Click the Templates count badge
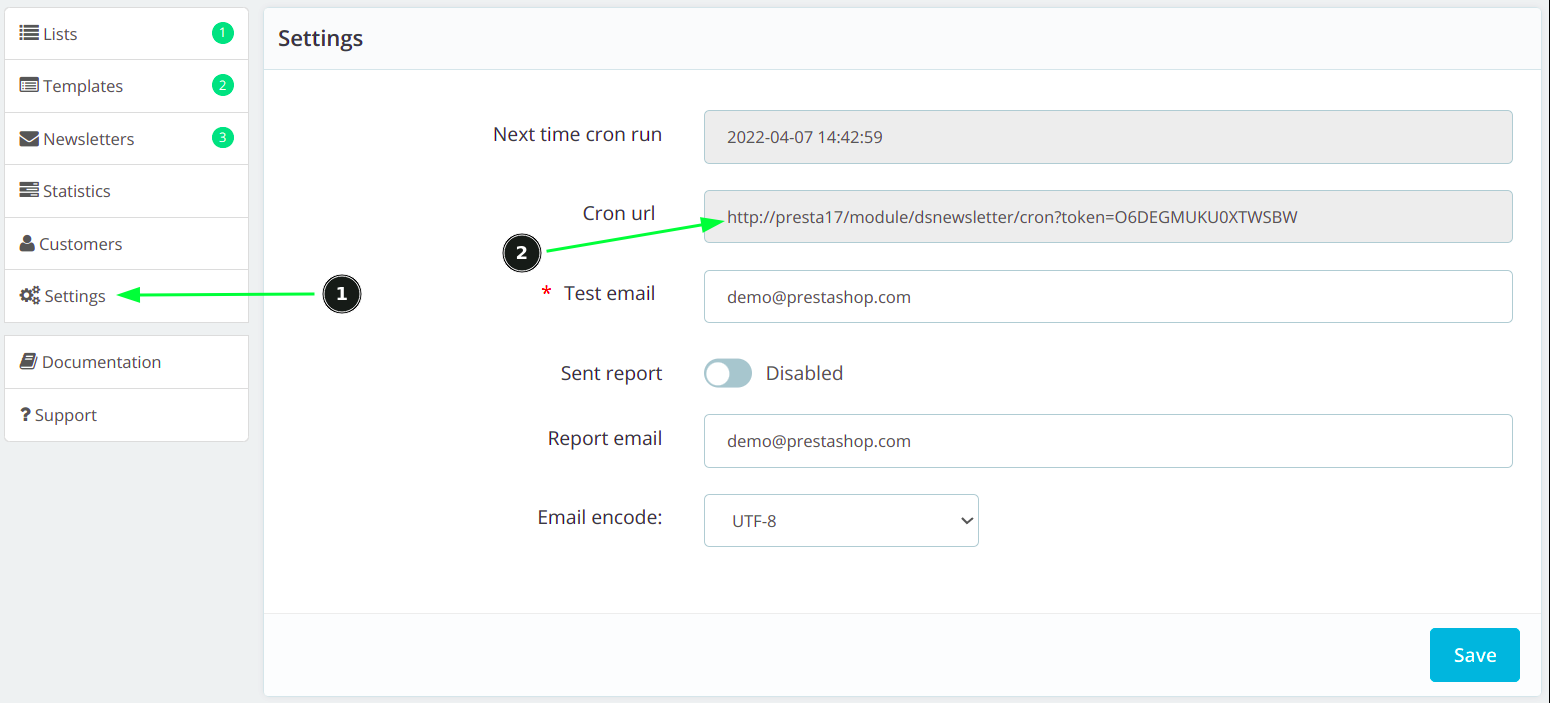The width and height of the screenshot is (1550, 703). pos(223,85)
